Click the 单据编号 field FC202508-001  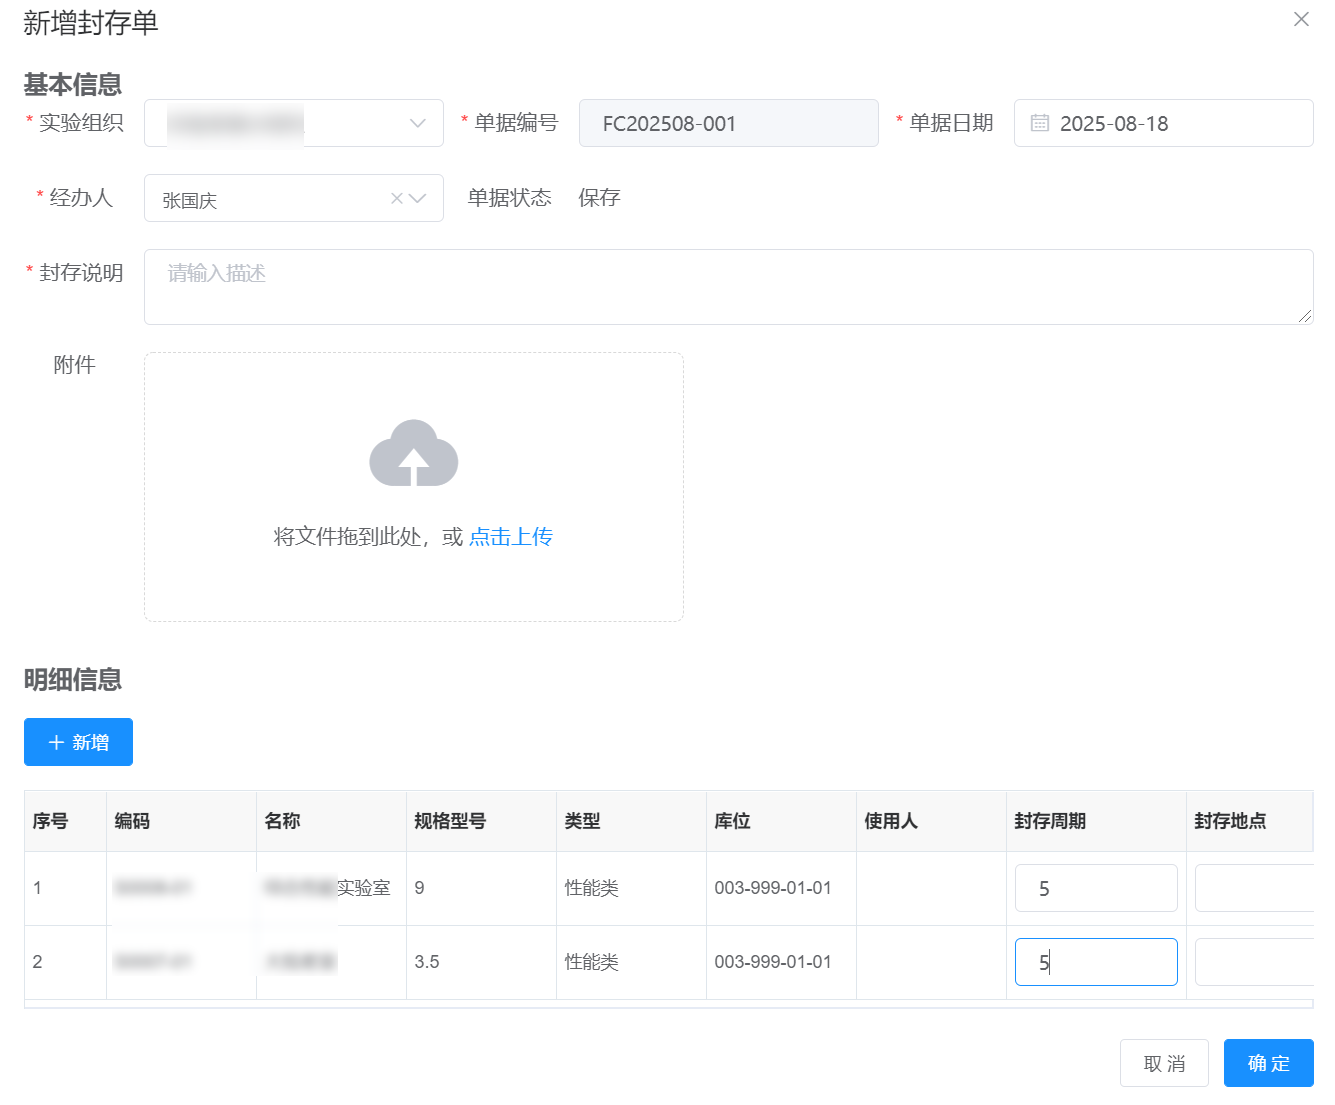pyautogui.click(x=727, y=123)
